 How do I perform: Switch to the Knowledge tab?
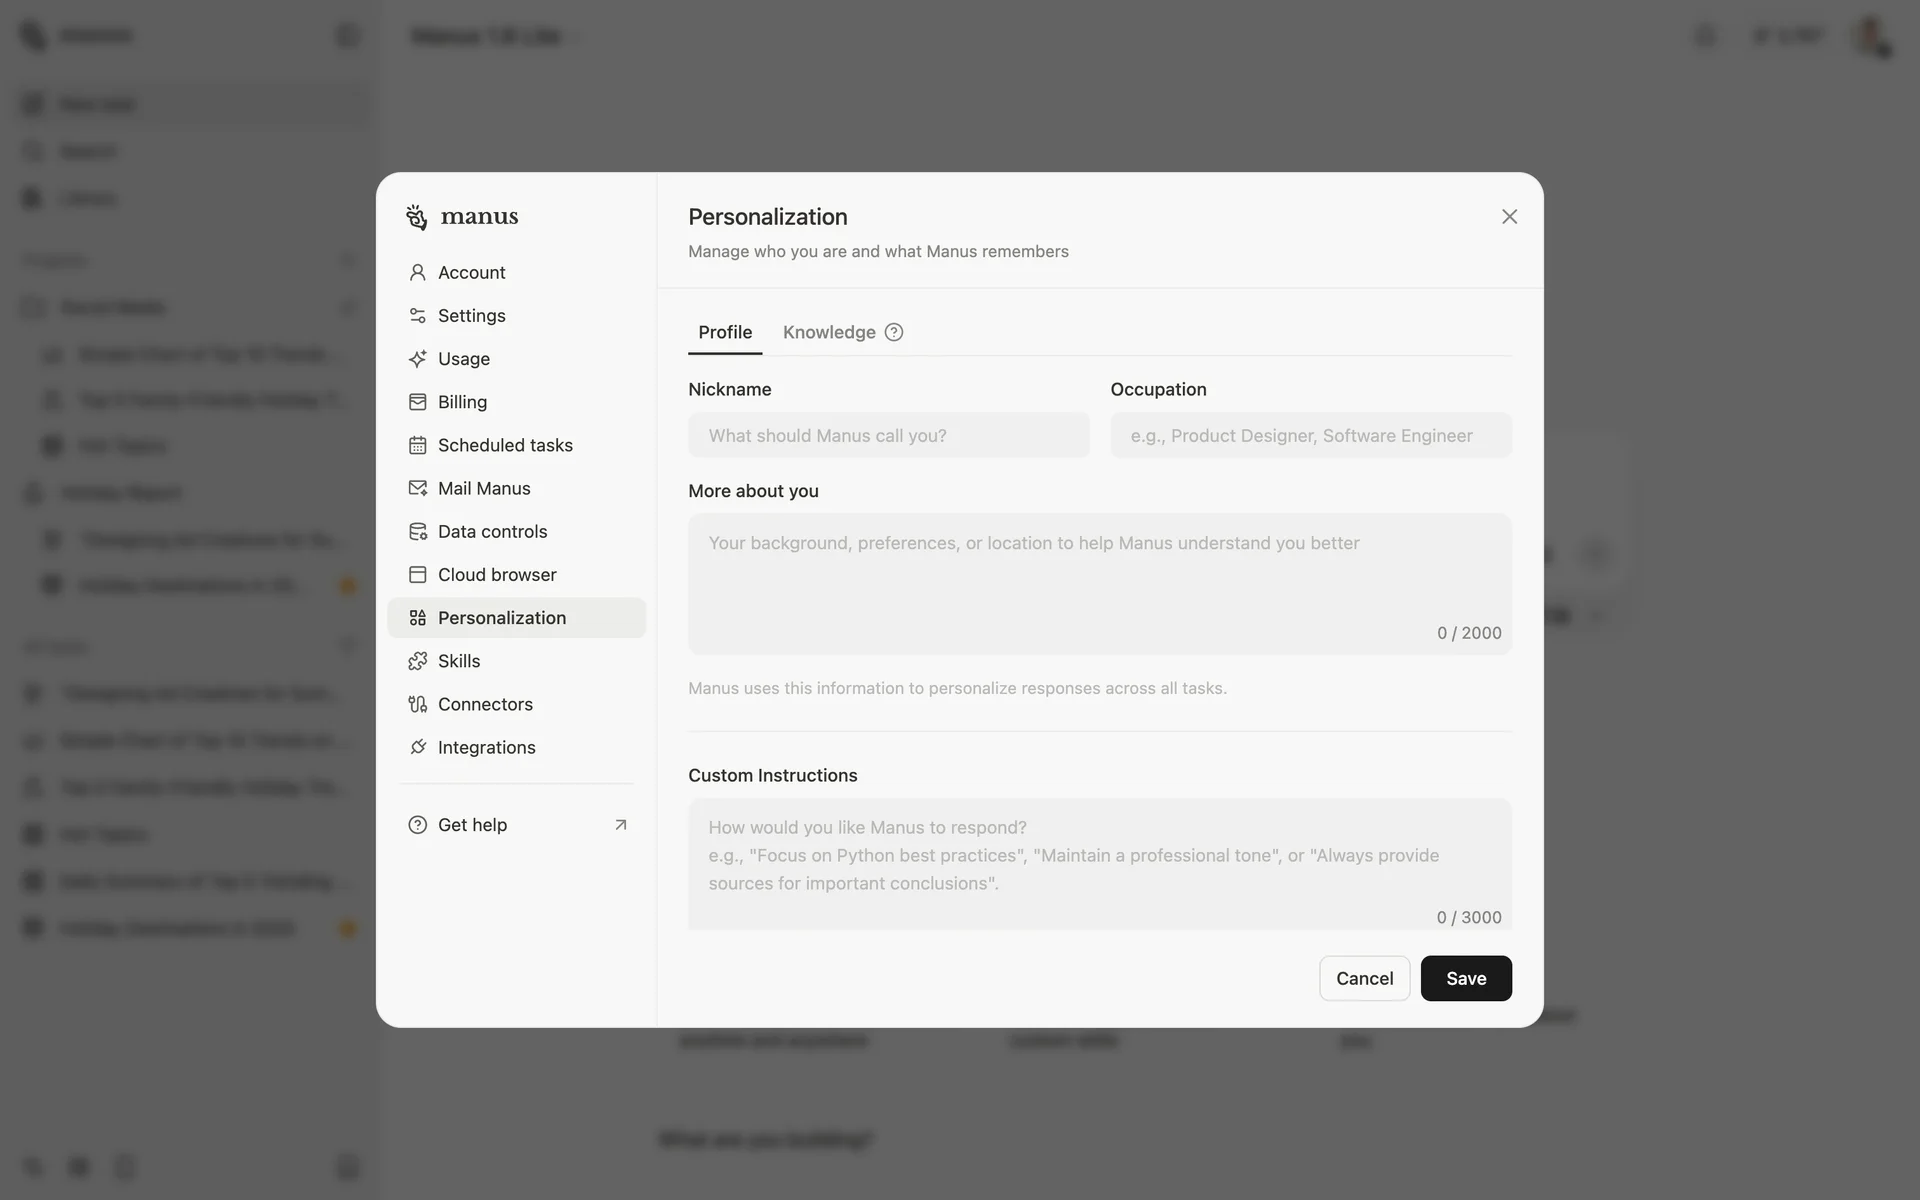828,332
